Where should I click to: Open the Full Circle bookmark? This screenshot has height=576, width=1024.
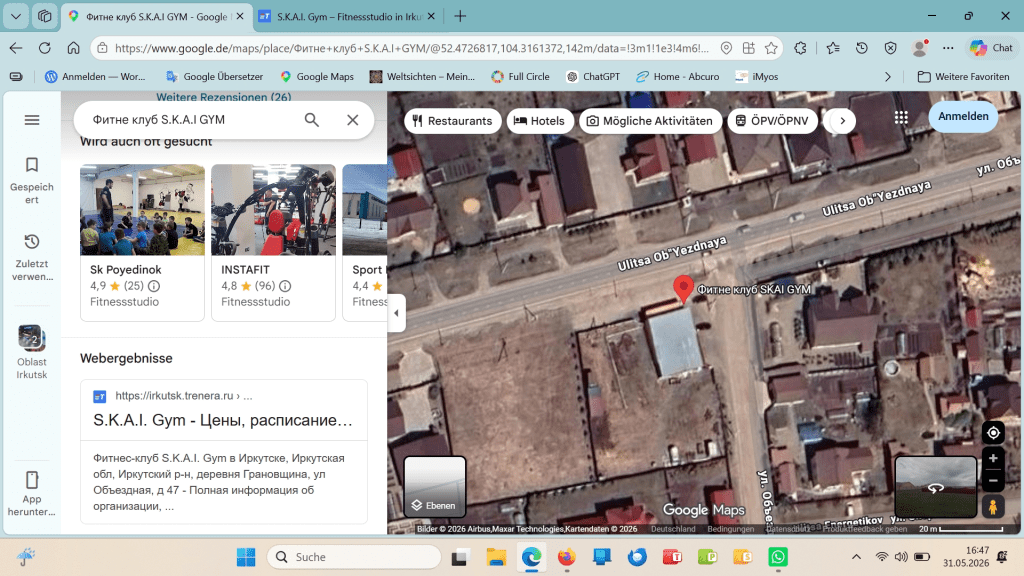click(520, 76)
